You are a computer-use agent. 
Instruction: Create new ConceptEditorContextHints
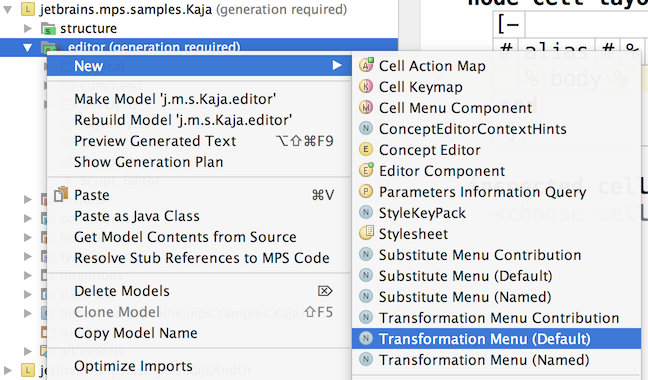point(496,129)
